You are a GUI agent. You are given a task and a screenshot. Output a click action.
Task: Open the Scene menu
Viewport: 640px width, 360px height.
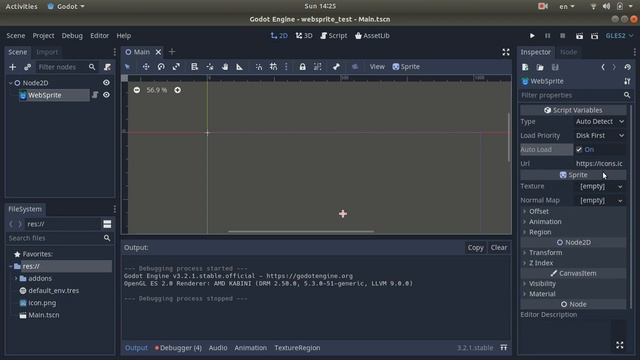[x=16, y=36]
